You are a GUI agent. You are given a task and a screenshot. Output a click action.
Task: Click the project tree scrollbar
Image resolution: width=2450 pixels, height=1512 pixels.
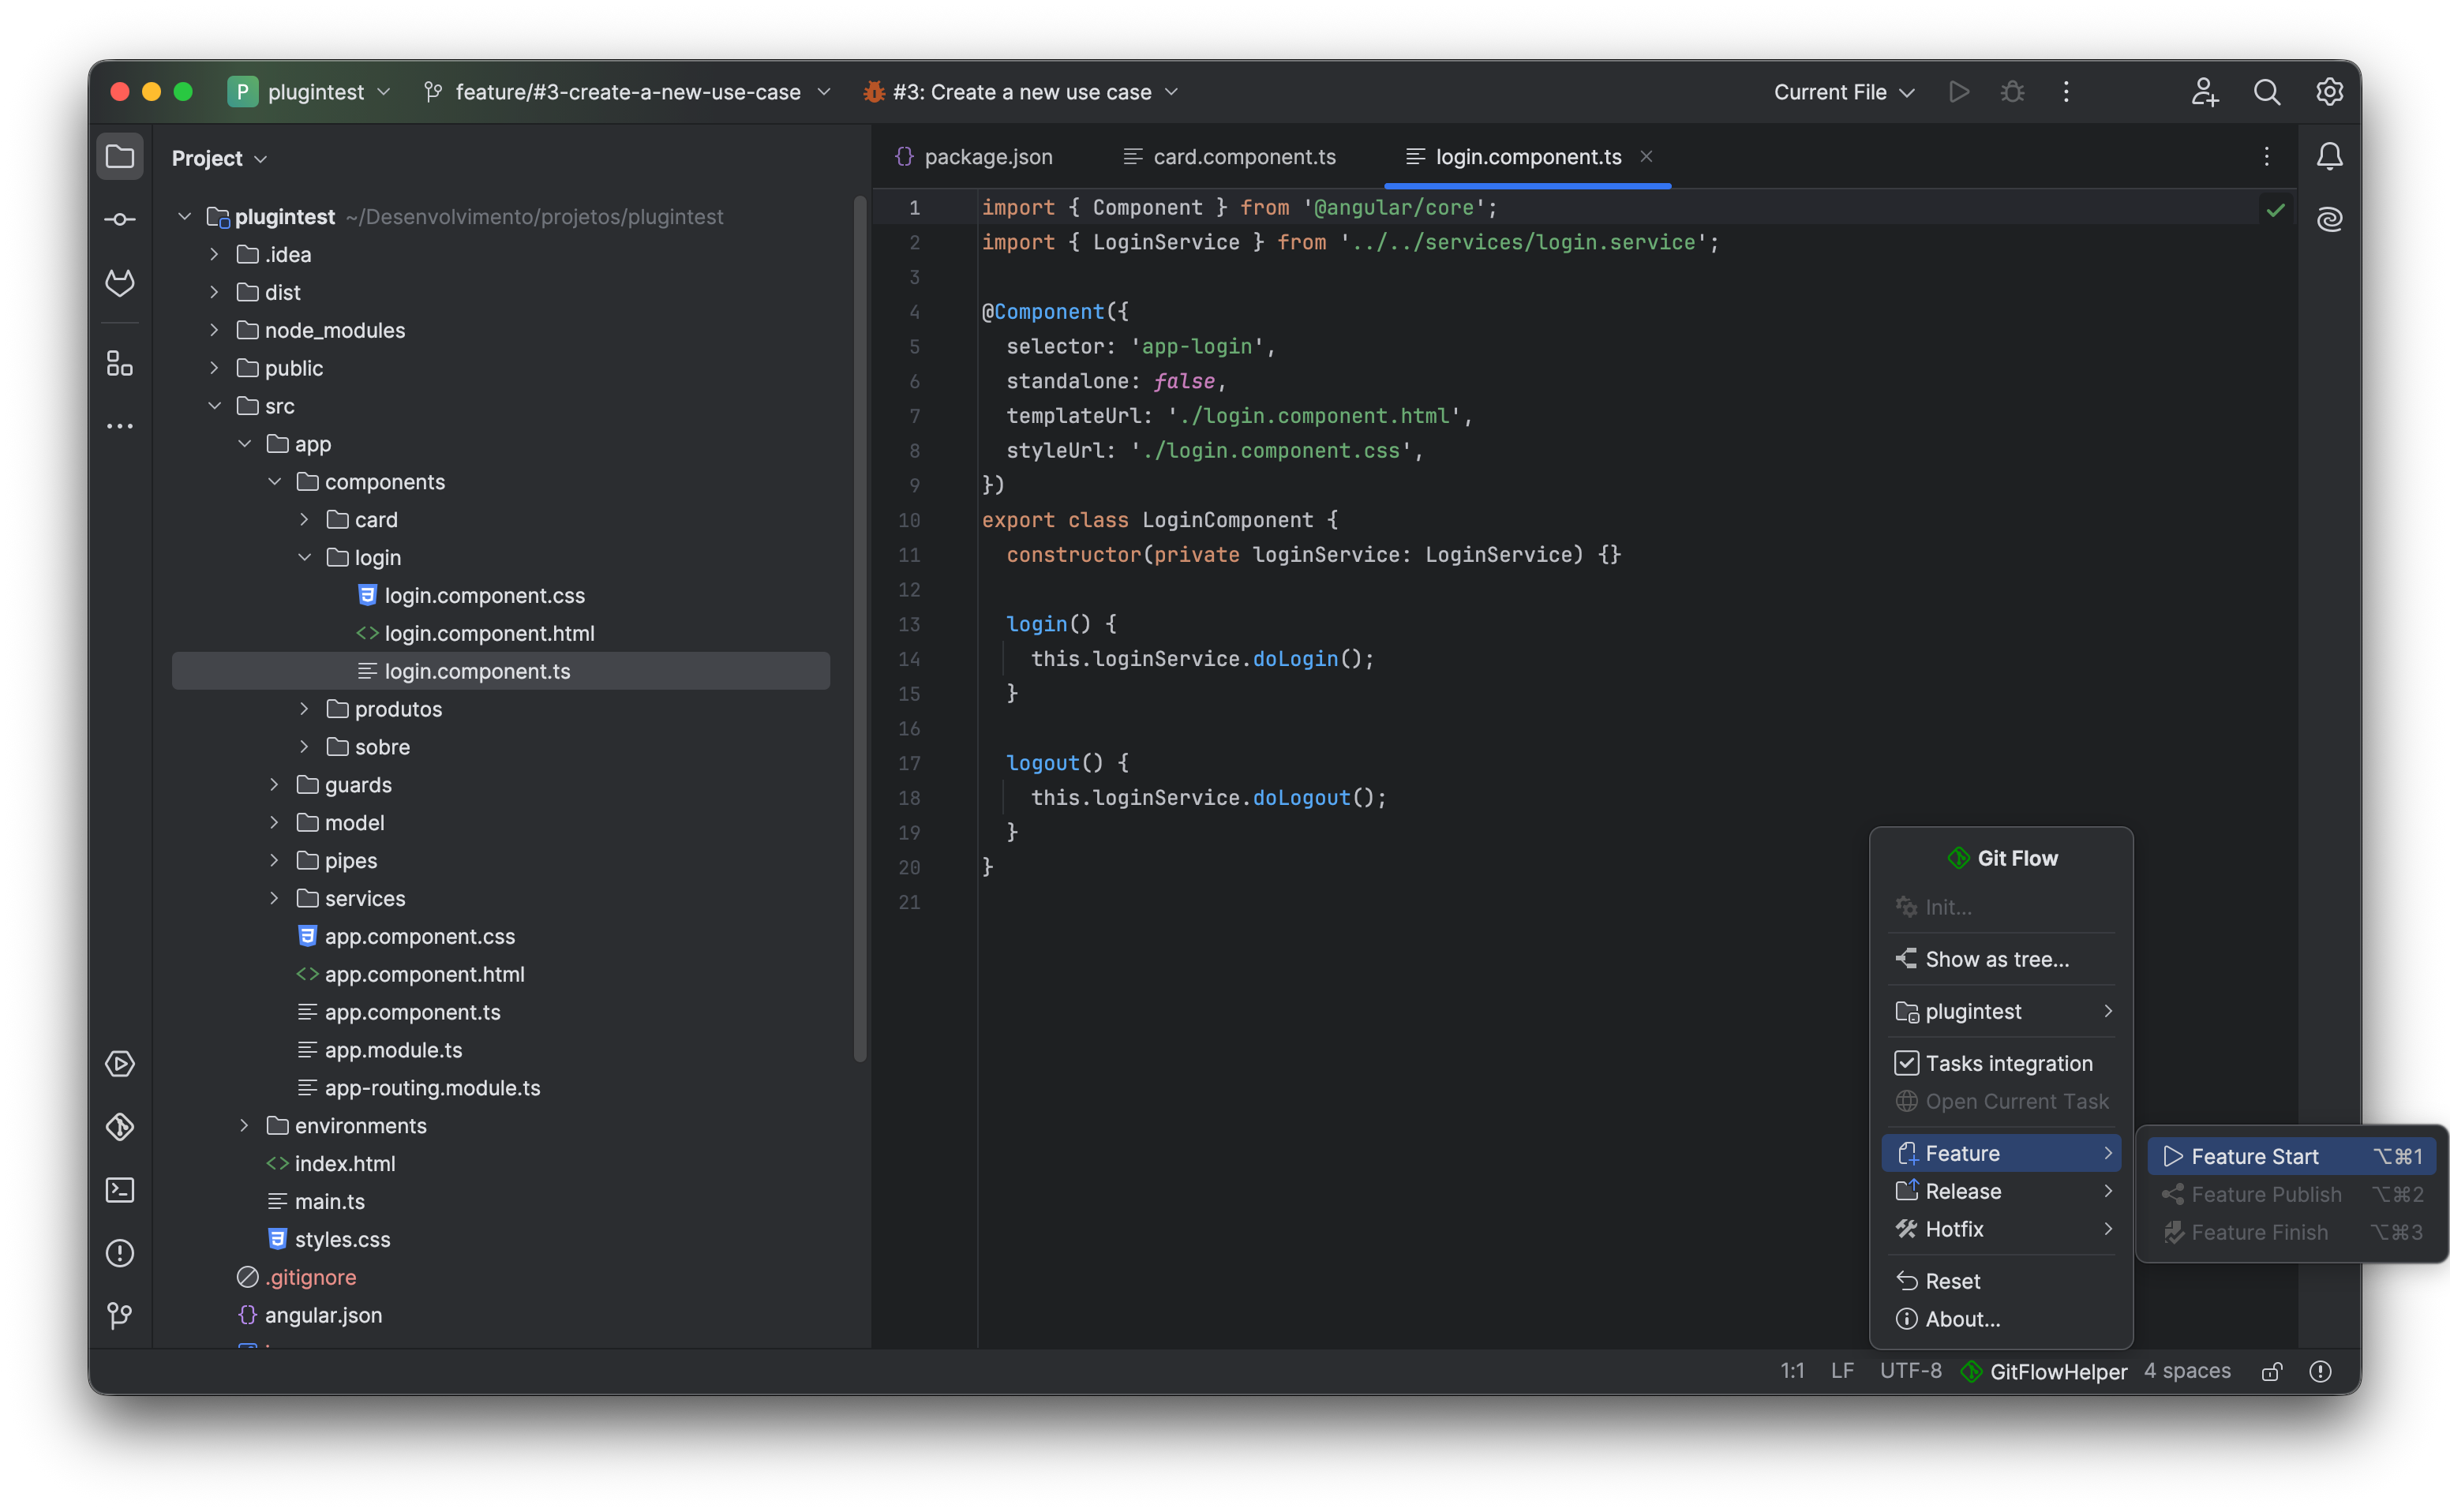pyautogui.click(x=859, y=630)
